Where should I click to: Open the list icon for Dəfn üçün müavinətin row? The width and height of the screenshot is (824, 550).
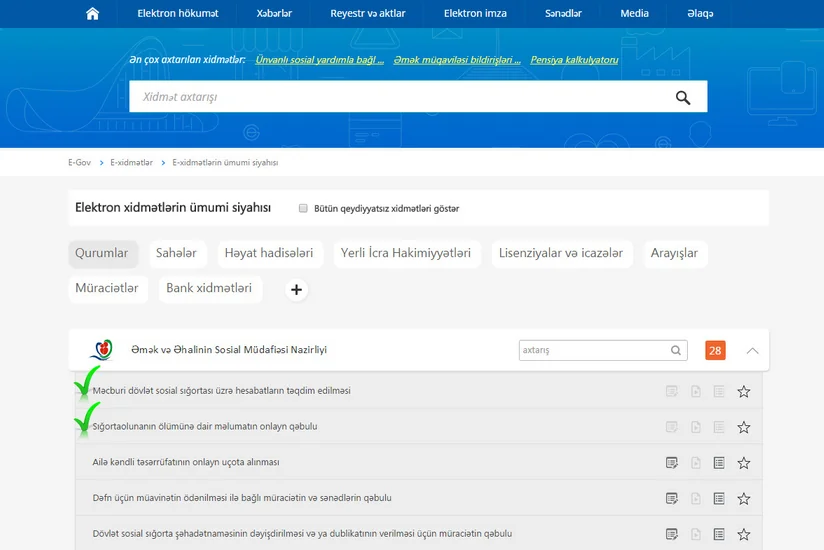(719, 499)
